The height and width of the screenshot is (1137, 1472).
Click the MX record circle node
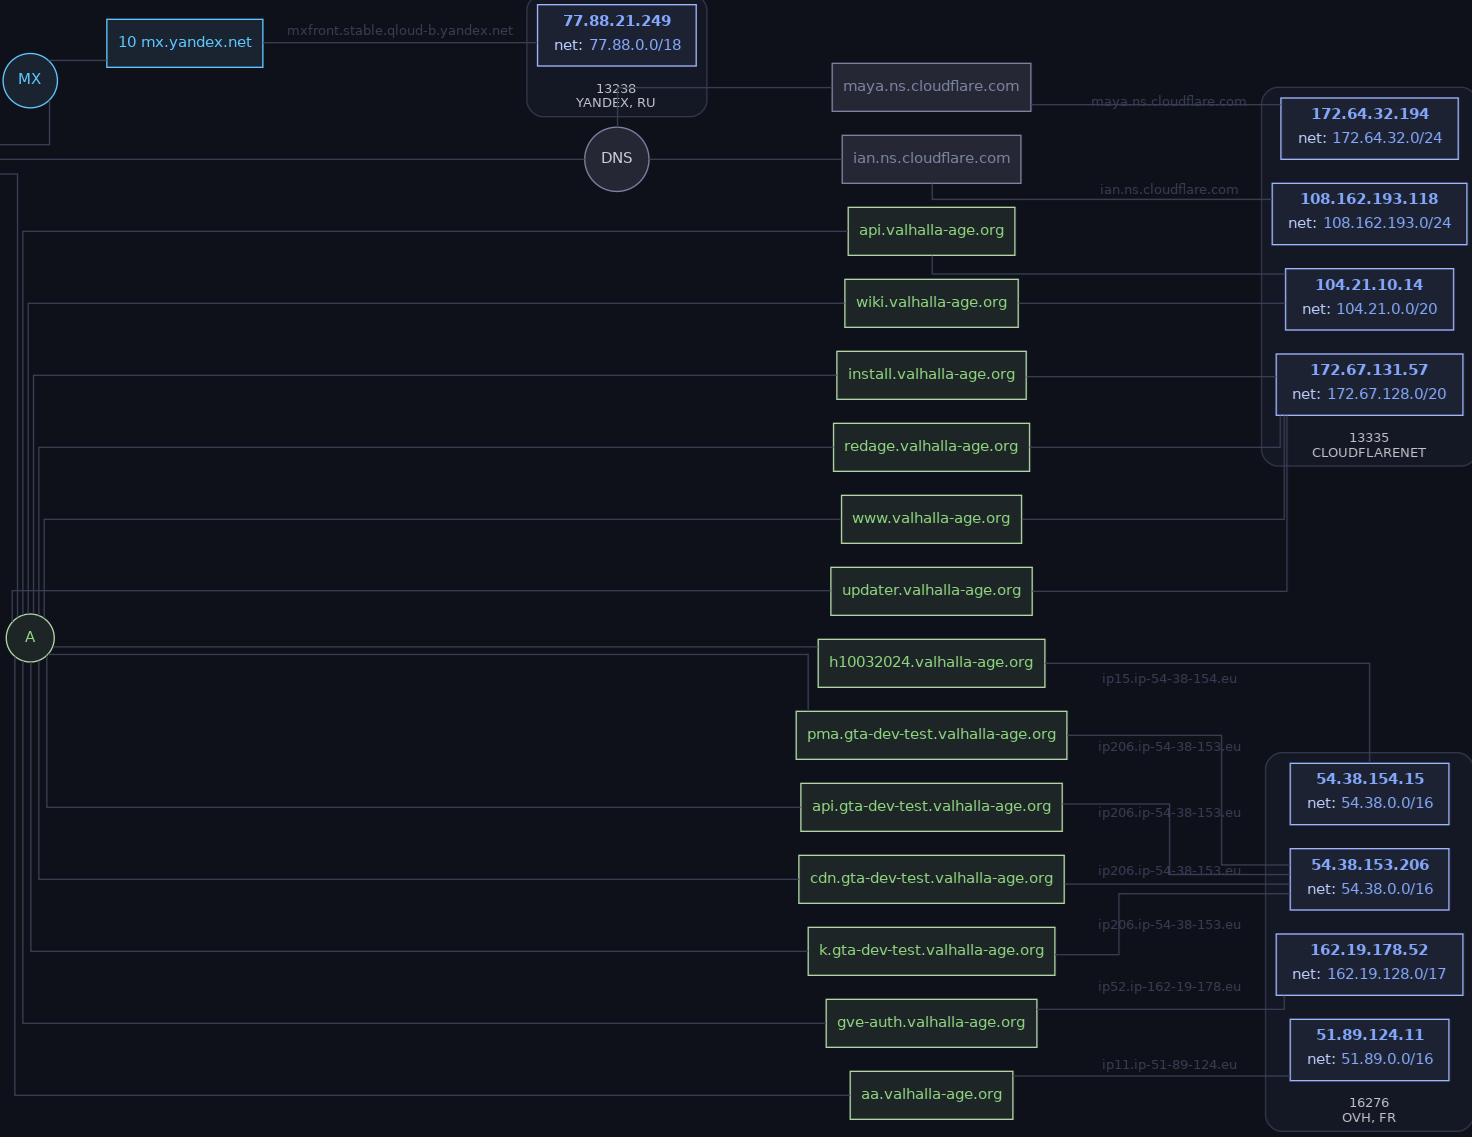point(30,80)
